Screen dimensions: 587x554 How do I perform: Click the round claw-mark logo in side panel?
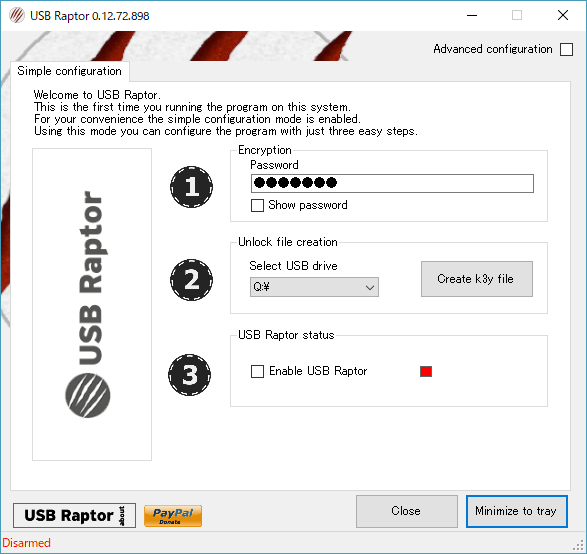(88, 395)
